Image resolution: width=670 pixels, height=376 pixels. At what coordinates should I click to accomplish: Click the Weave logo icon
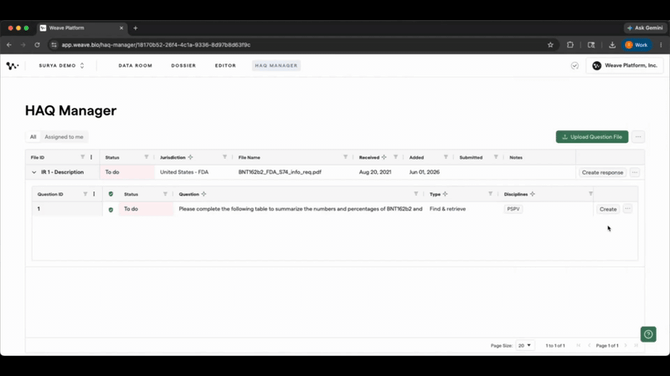(x=12, y=66)
